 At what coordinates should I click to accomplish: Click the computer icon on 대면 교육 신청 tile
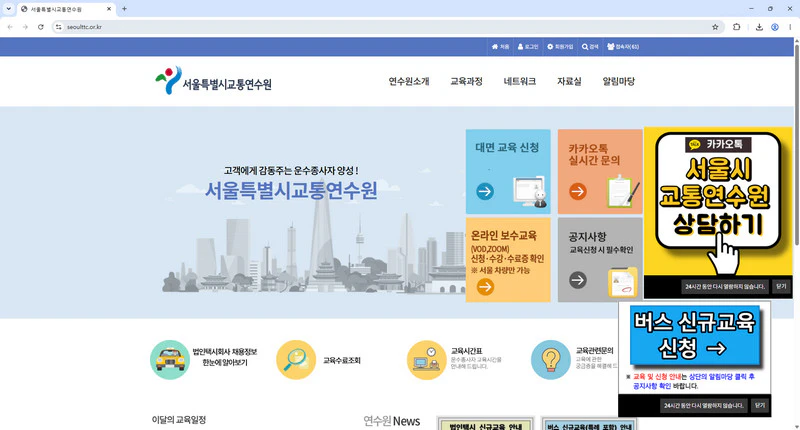click(x=530, y=191)
